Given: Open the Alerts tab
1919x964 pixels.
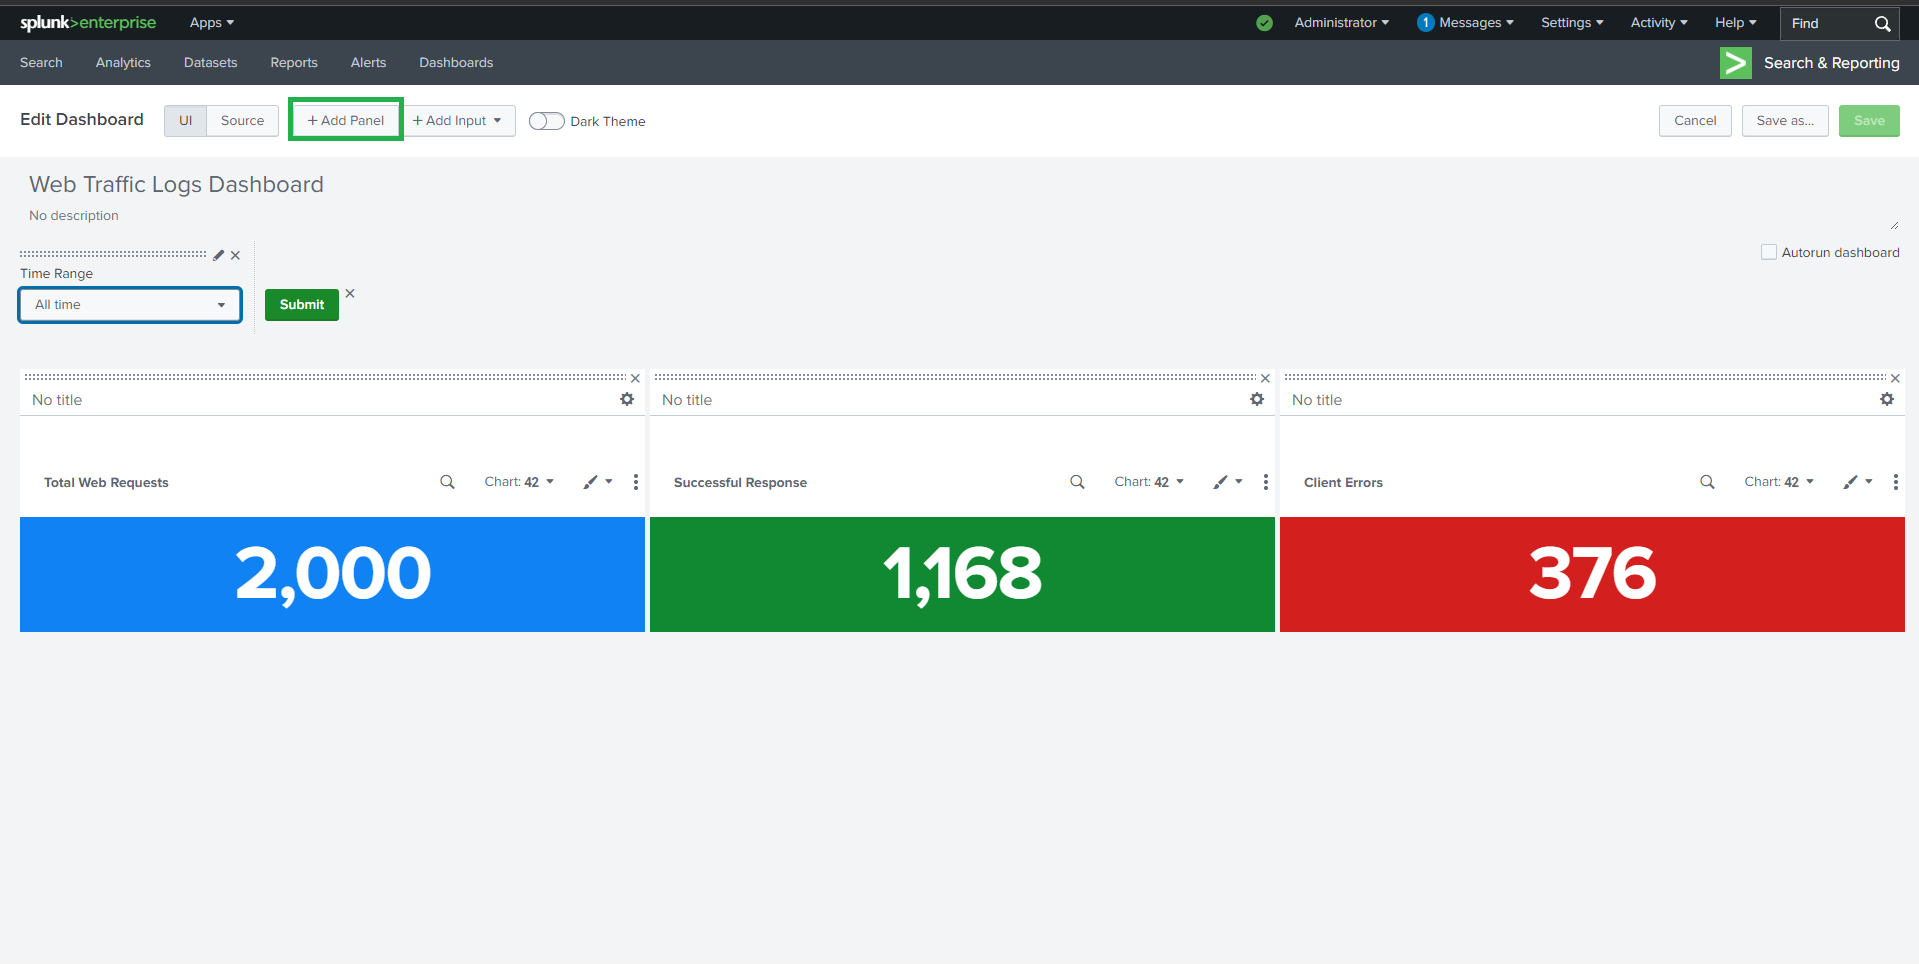Looking at the screenshot, I should (368, 62).
